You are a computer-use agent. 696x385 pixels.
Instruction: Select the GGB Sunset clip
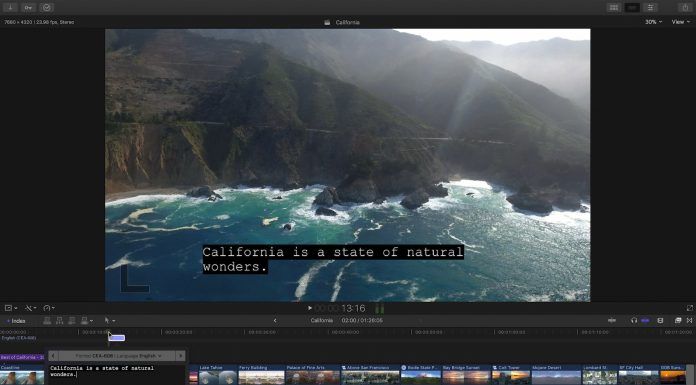coord(673,374)
